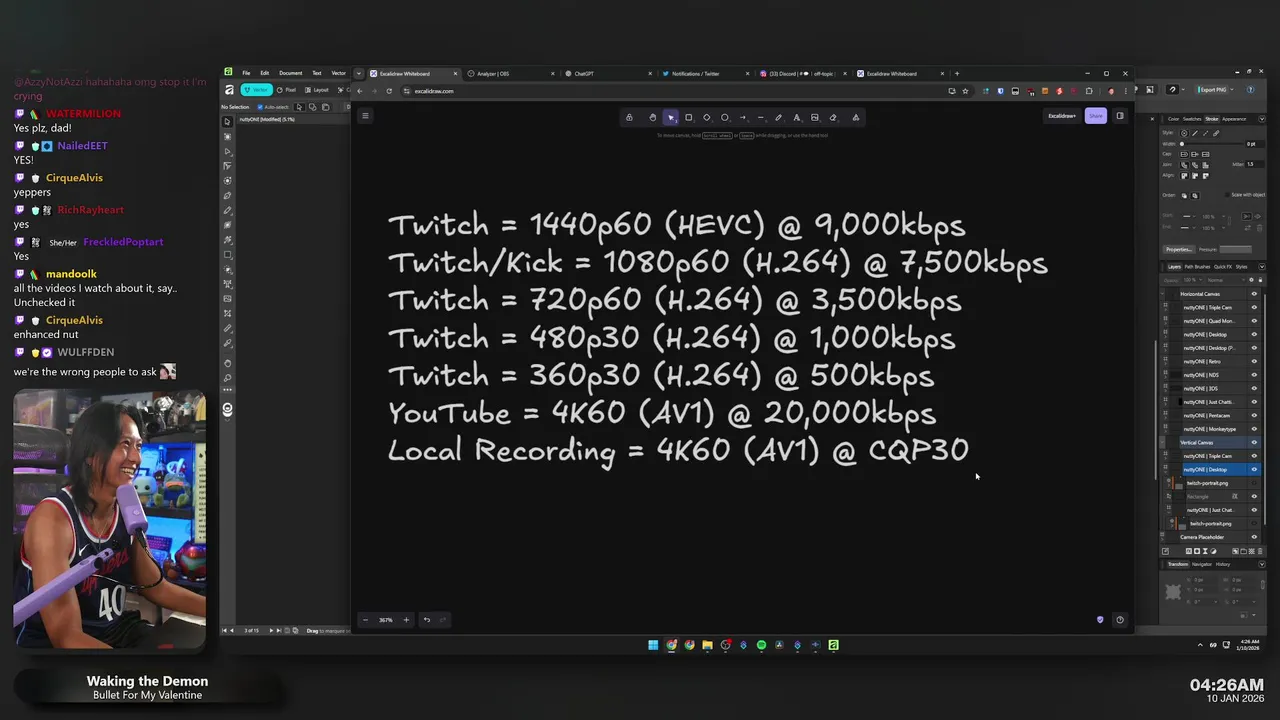Viewport: 1280px width, 720px height.
Task: Select the nuttyONE | 3DS layer
Action: pyautogui.click(x=1211, y=388)
